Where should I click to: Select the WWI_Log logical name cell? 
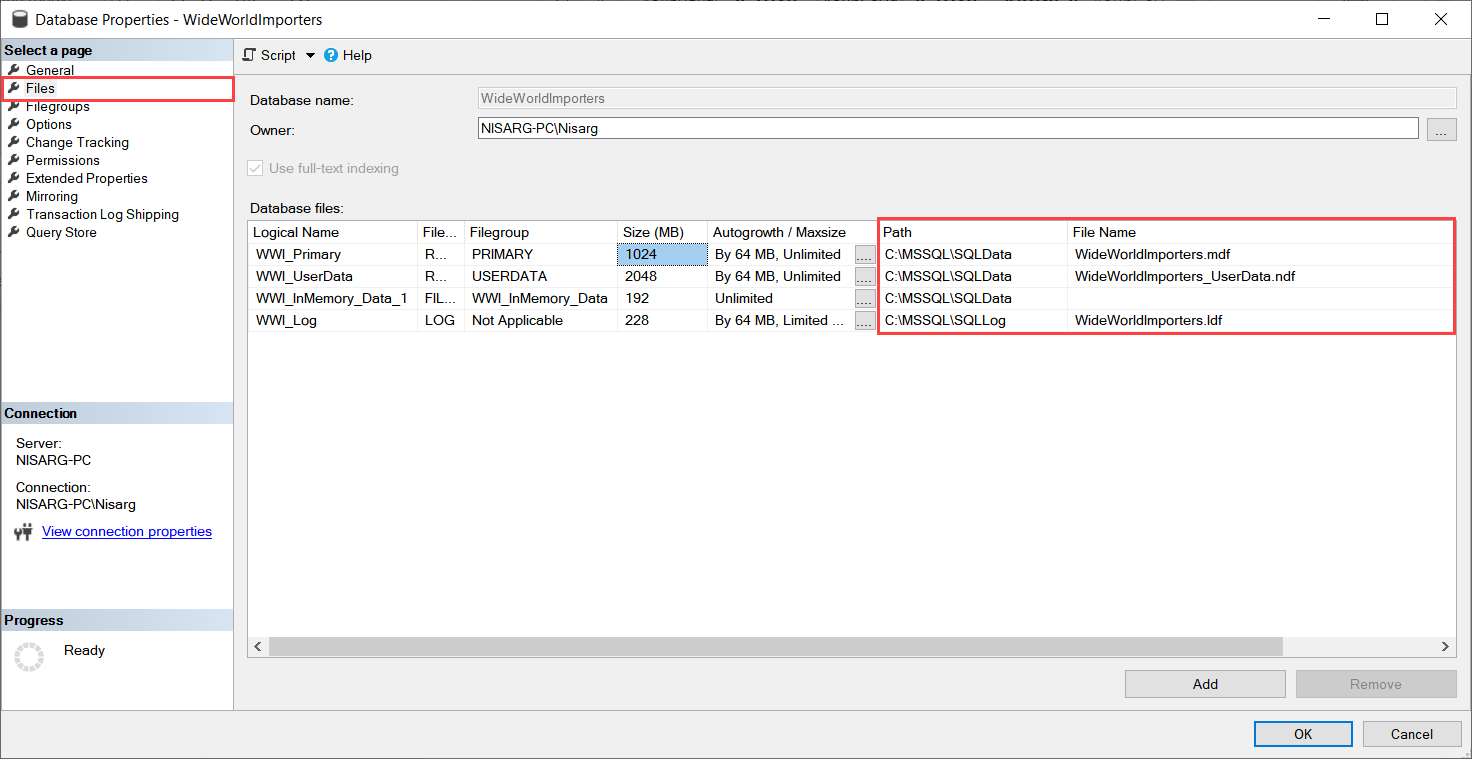click(x=333, y=320)
